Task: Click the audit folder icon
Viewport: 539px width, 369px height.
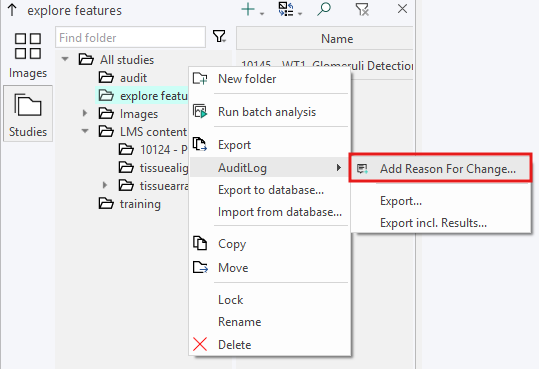Action: point(106,78)
